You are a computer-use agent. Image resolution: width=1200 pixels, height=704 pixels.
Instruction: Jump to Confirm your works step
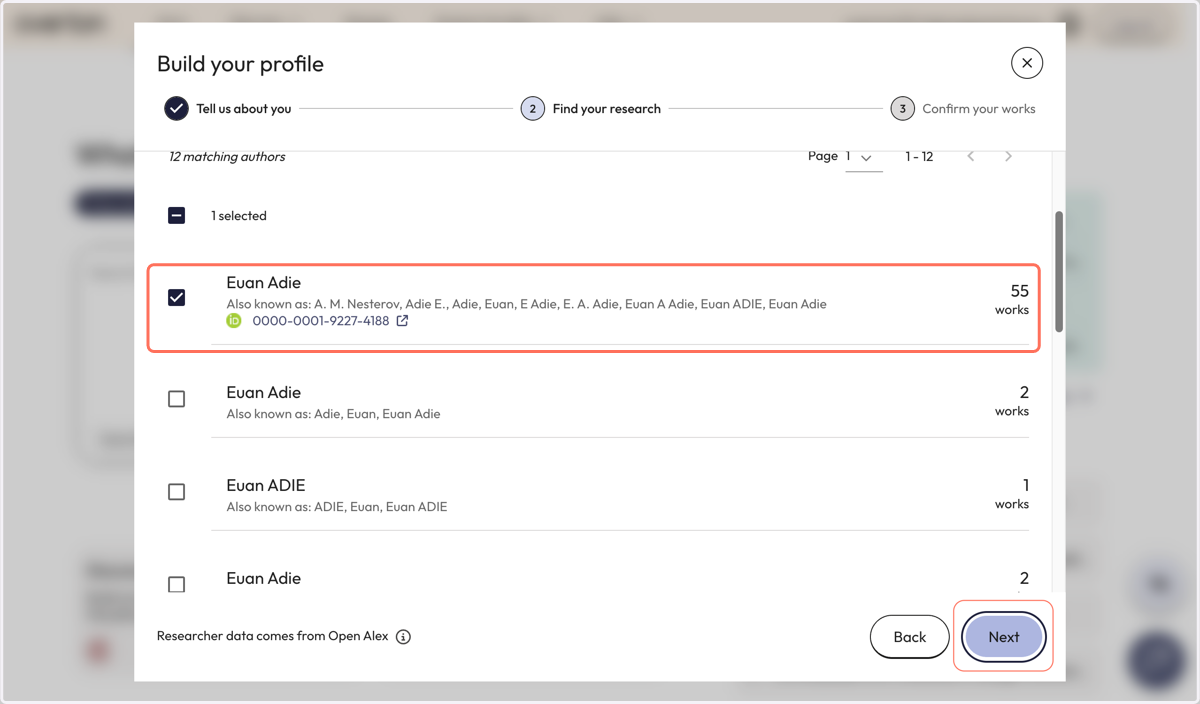coord(964,109)
